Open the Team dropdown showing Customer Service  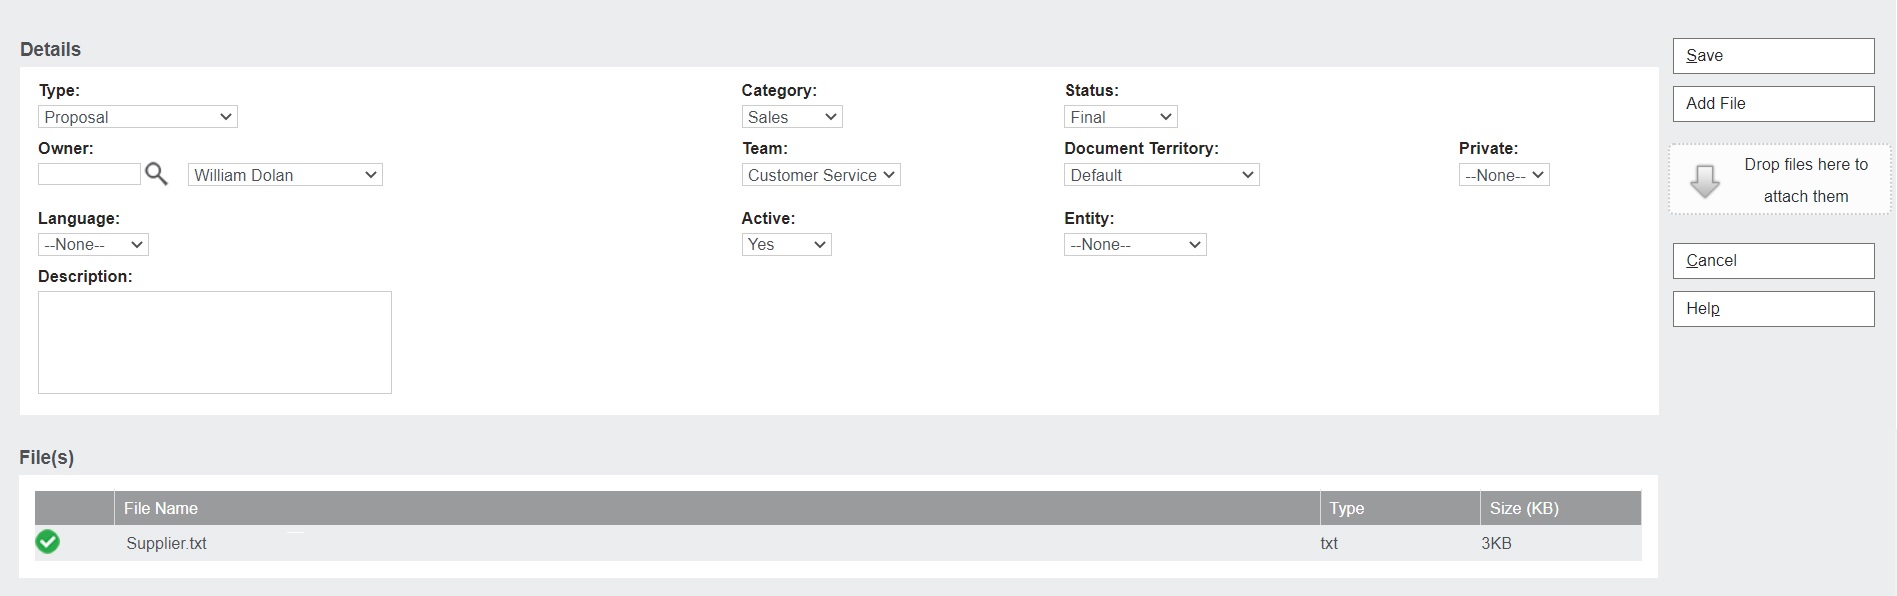pos(820,175)
